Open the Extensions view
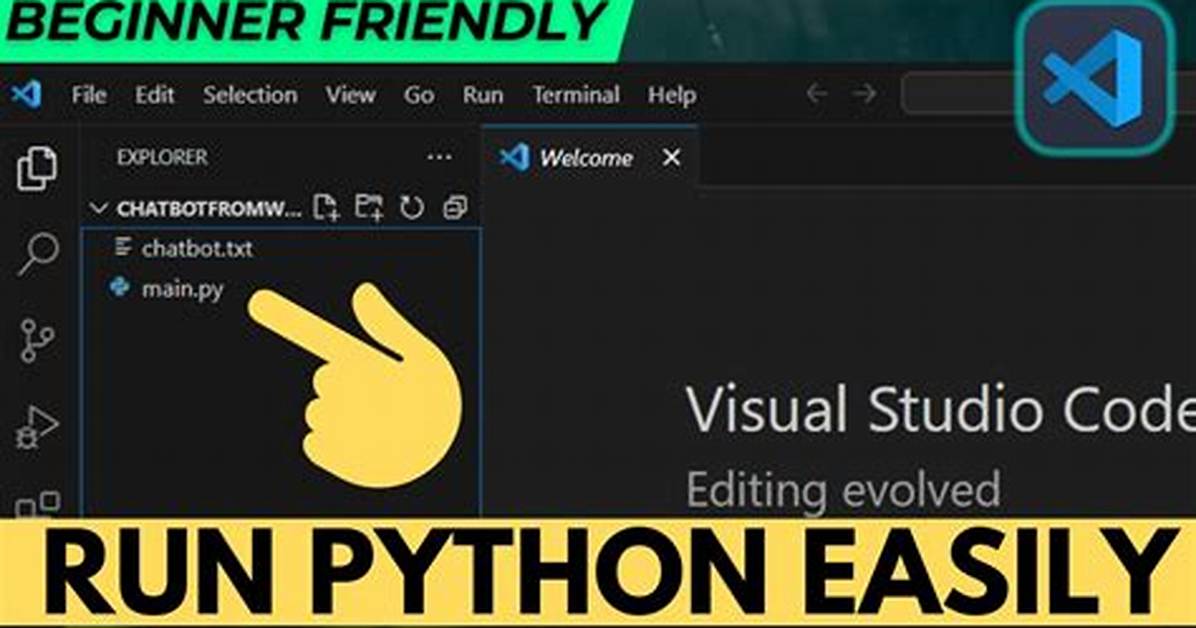The image size is (1196, 628). pyautogui.click(x=38, y=504)
